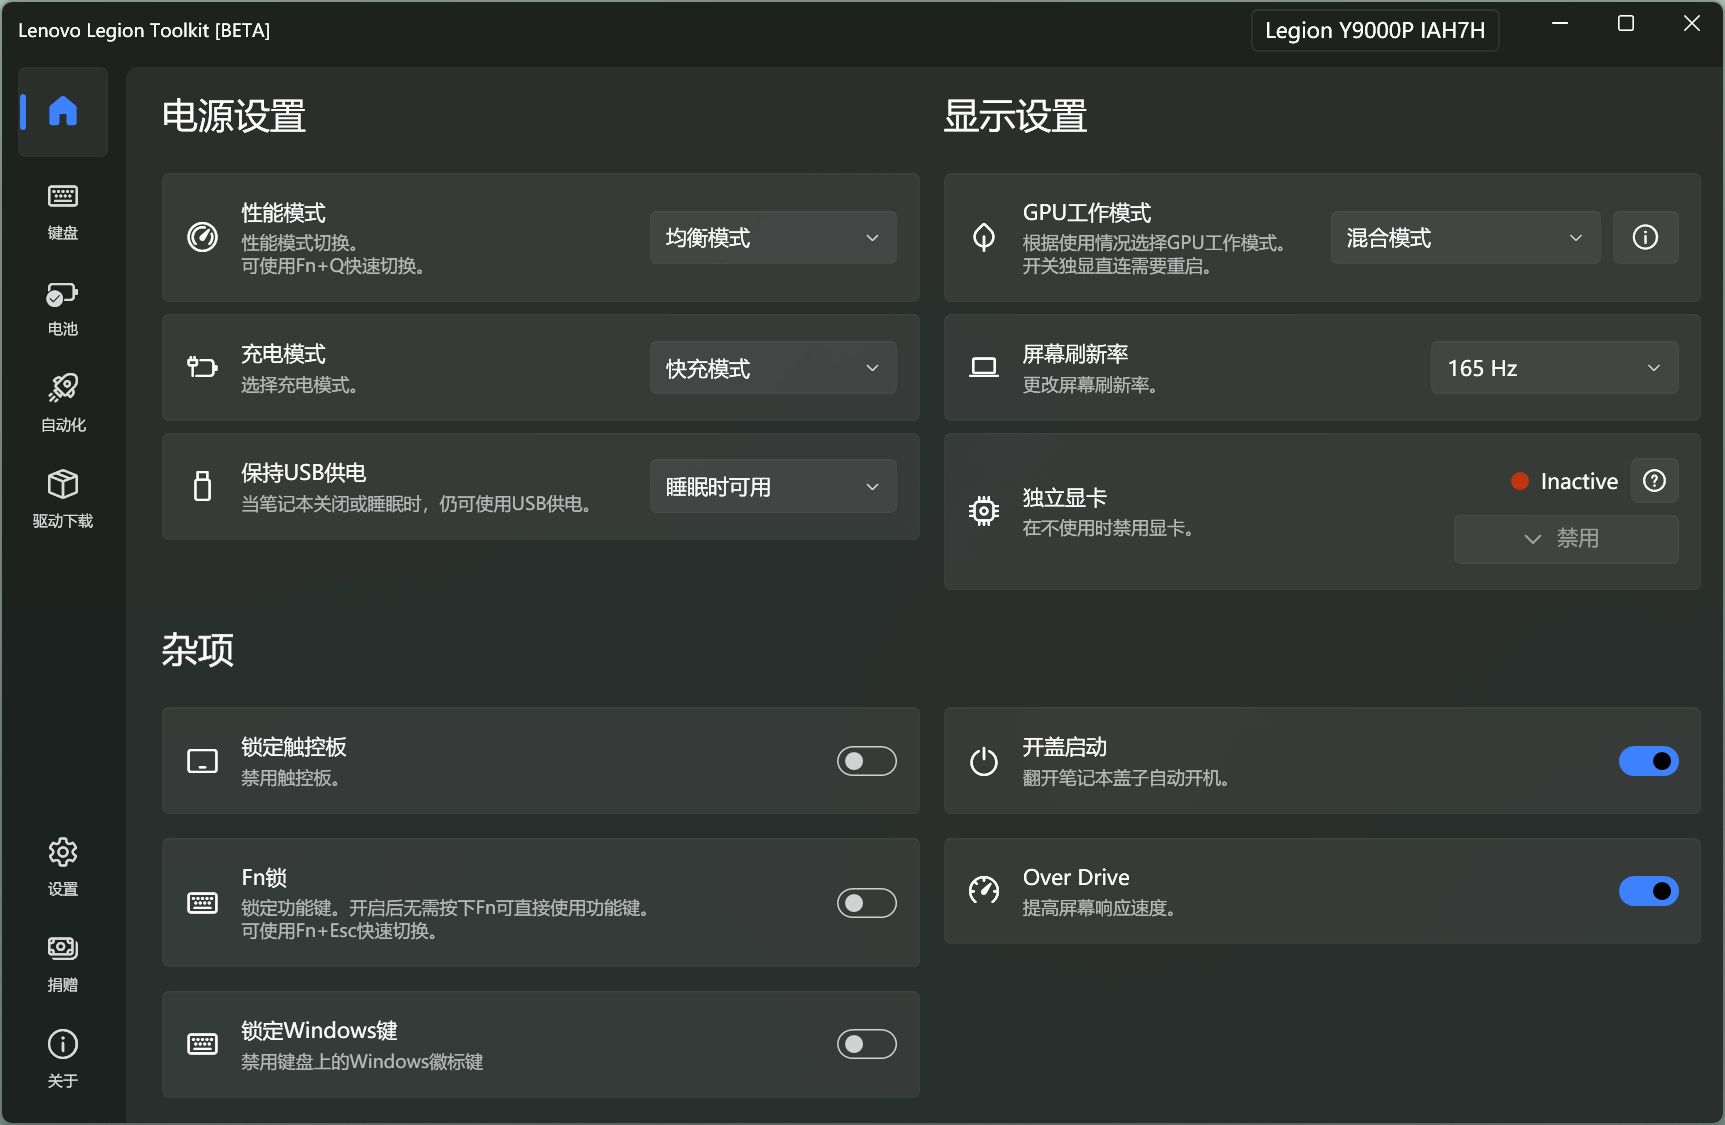Turn on the Fn锁 switch
This screenshot has height=1125, width=1725.
point(867,903)
